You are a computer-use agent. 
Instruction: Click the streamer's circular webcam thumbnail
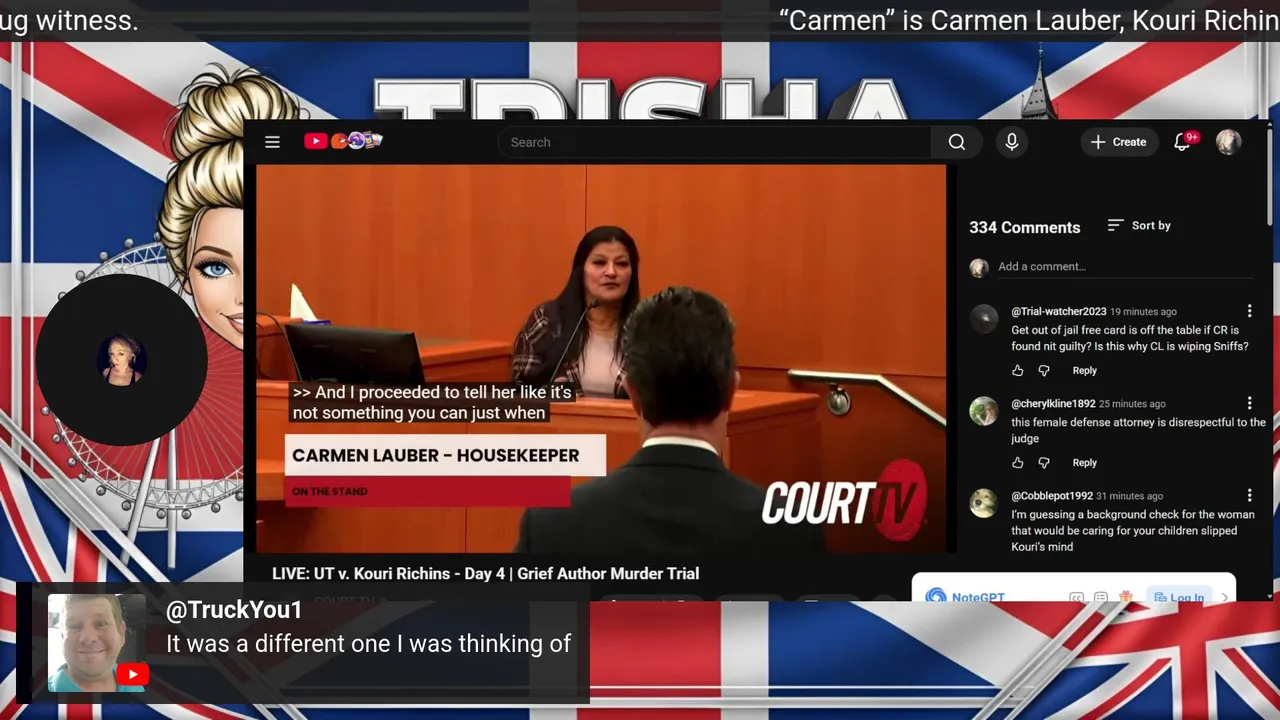(x=121, y=359)
